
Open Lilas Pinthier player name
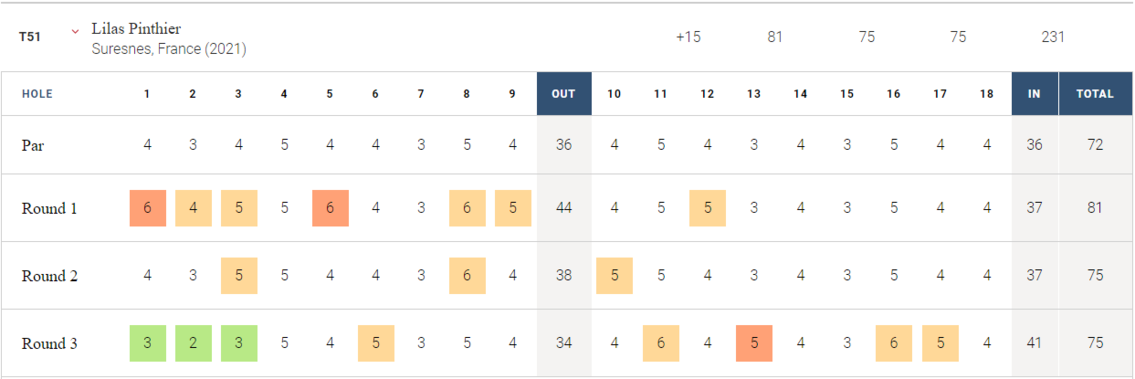click(x=136, y=29)
